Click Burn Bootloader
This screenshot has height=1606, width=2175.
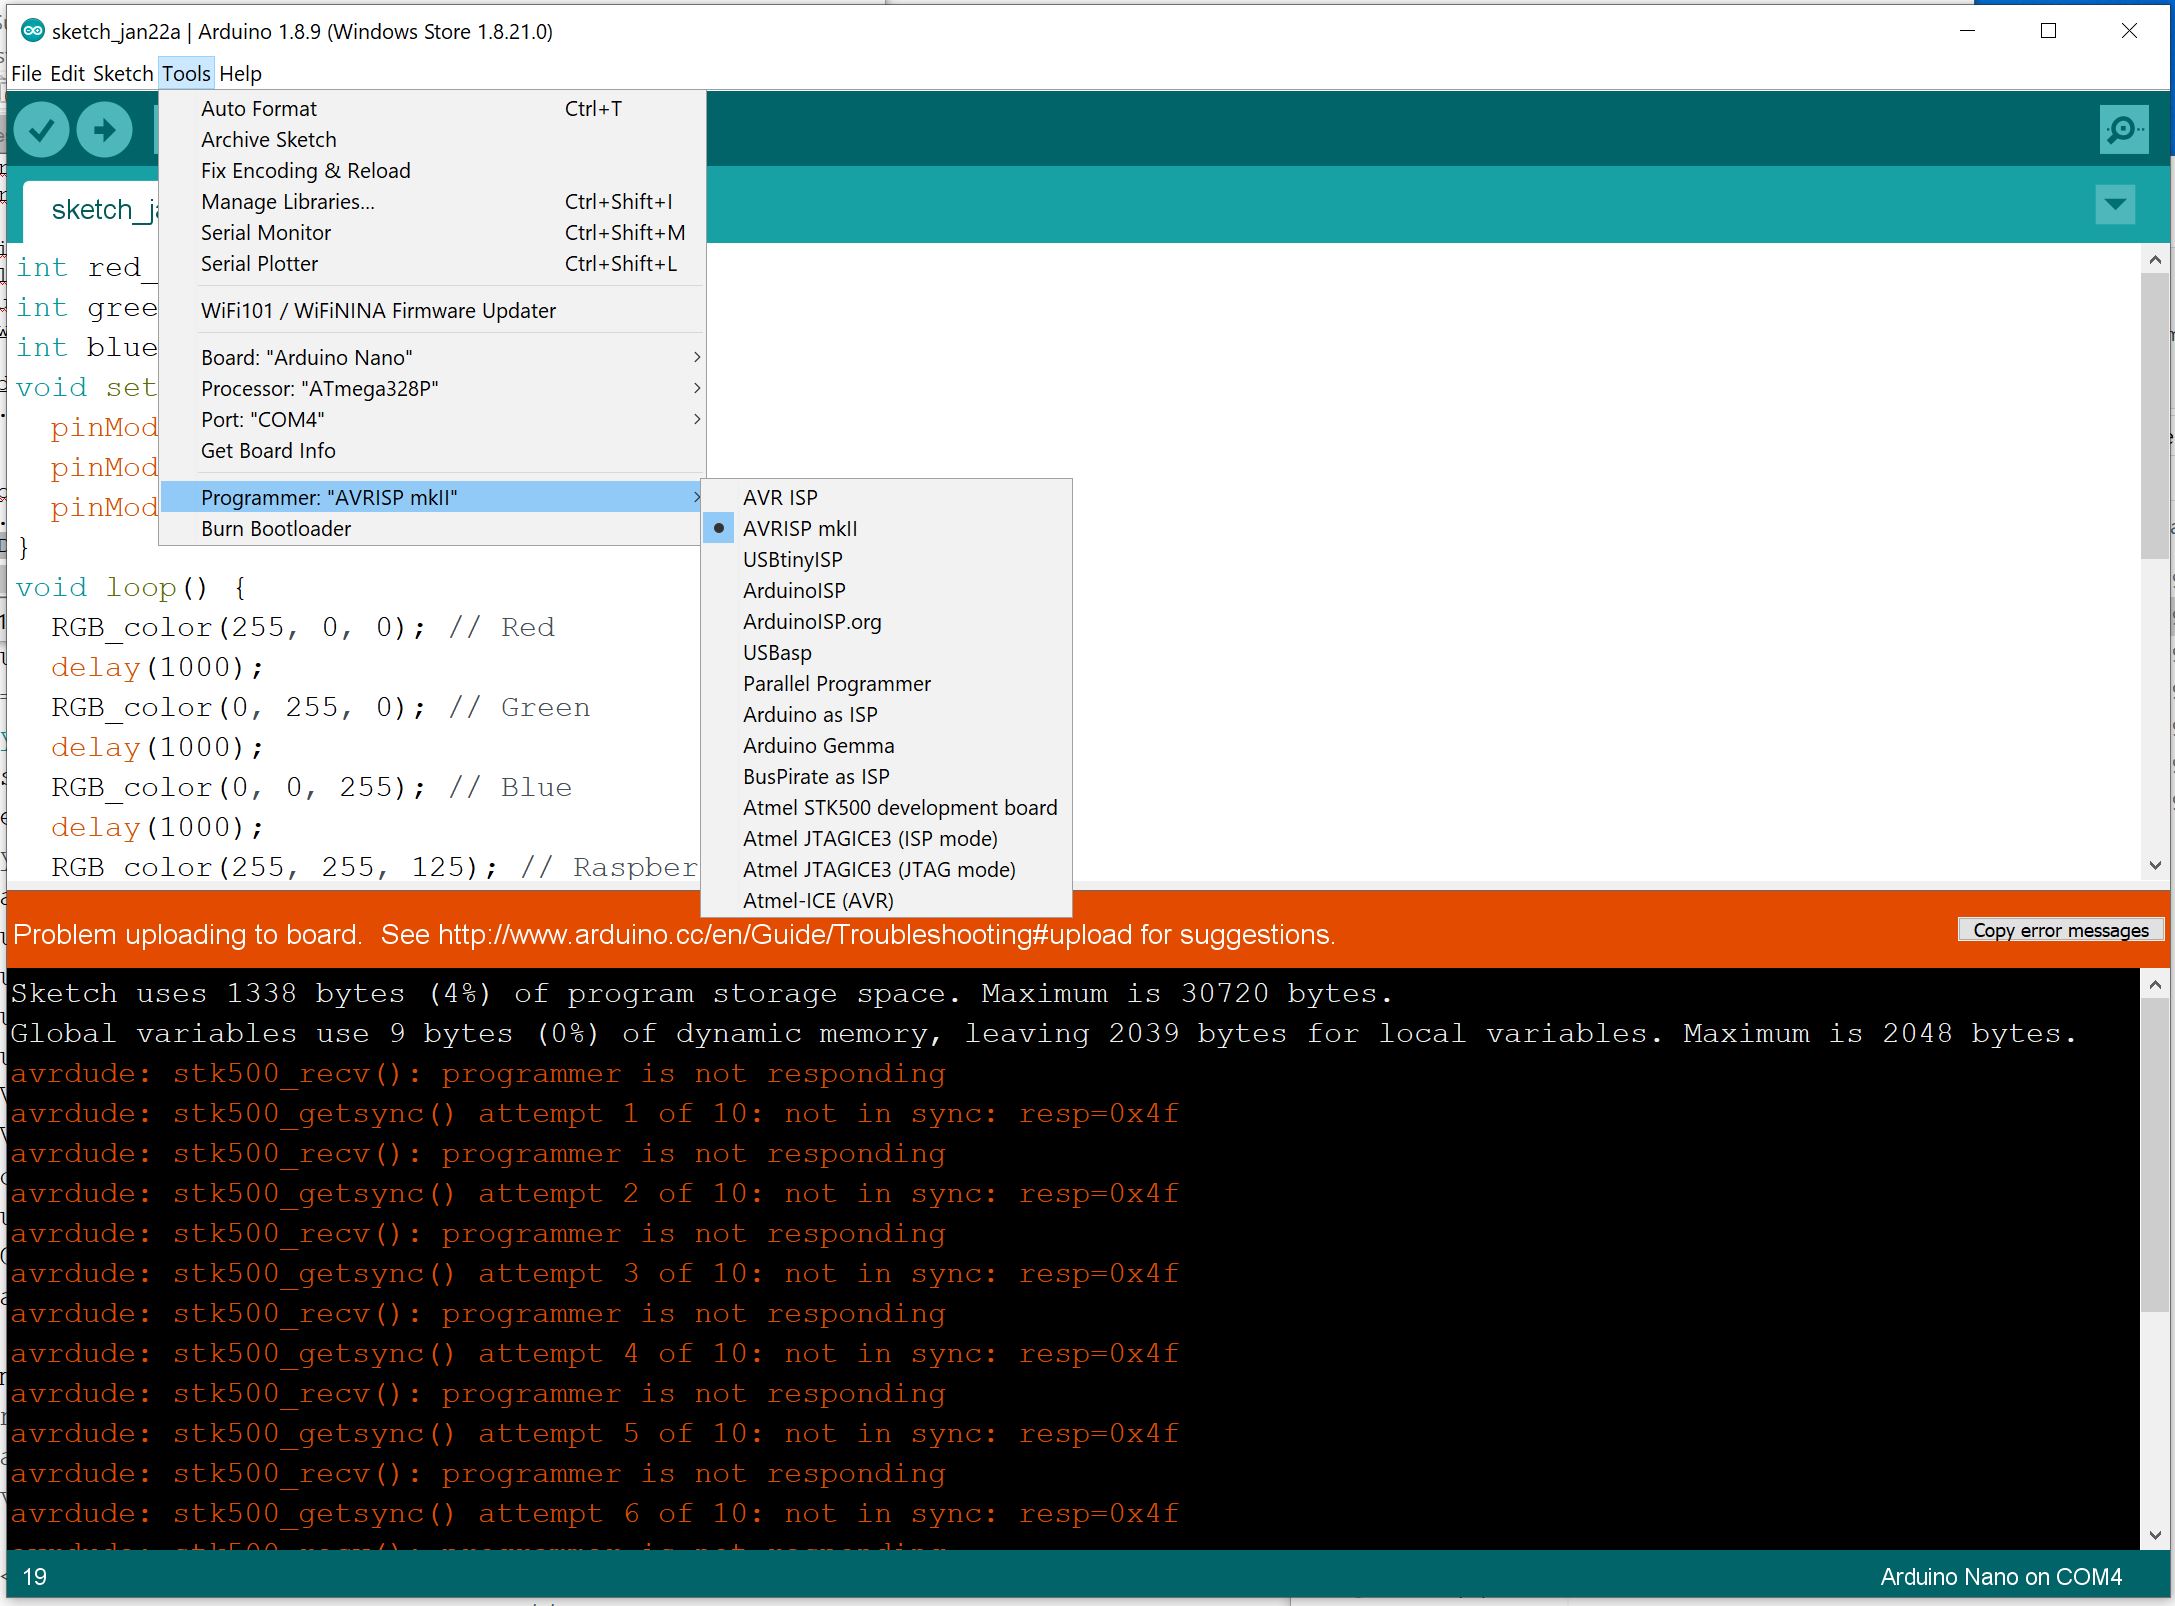point(277,528)
